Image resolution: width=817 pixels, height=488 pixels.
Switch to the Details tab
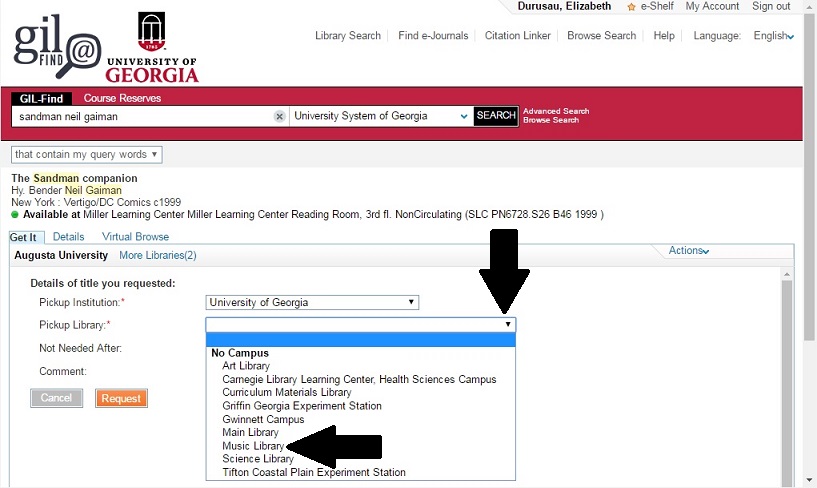[x=68, y=237]
